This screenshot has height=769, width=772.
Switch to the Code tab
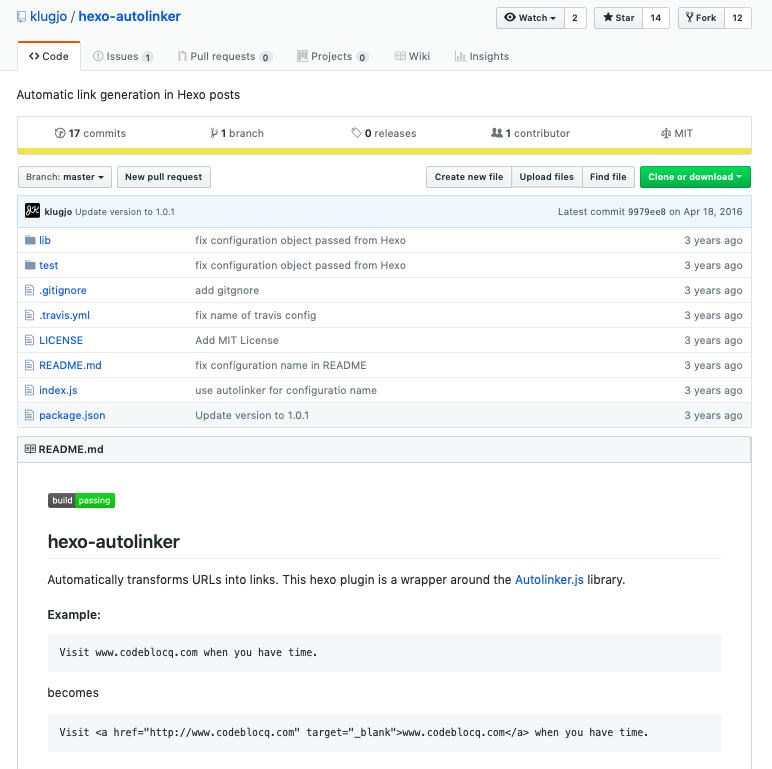[49, 56]
